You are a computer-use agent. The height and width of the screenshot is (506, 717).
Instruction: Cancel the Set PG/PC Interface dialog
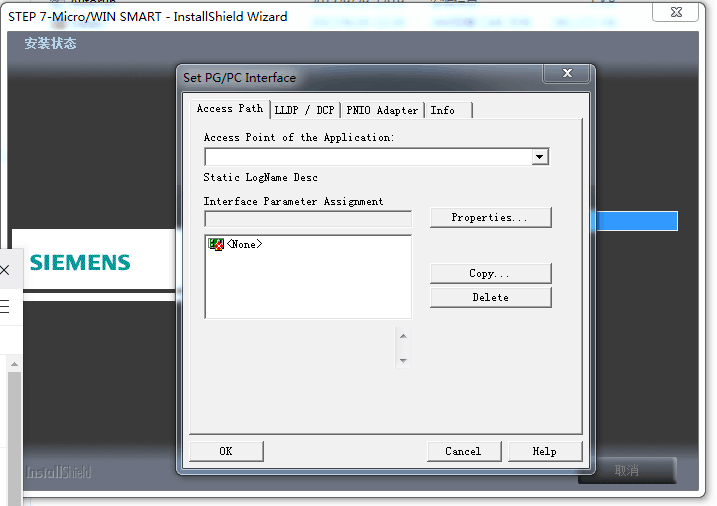click(464, 451)
